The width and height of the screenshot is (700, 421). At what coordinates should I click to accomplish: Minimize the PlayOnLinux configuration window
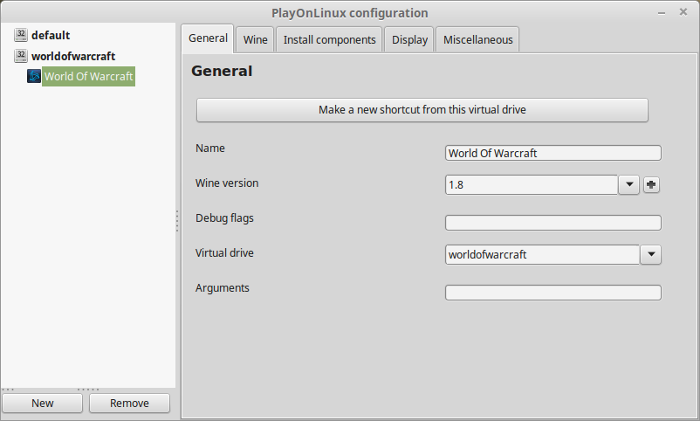(x=662, y=13)
